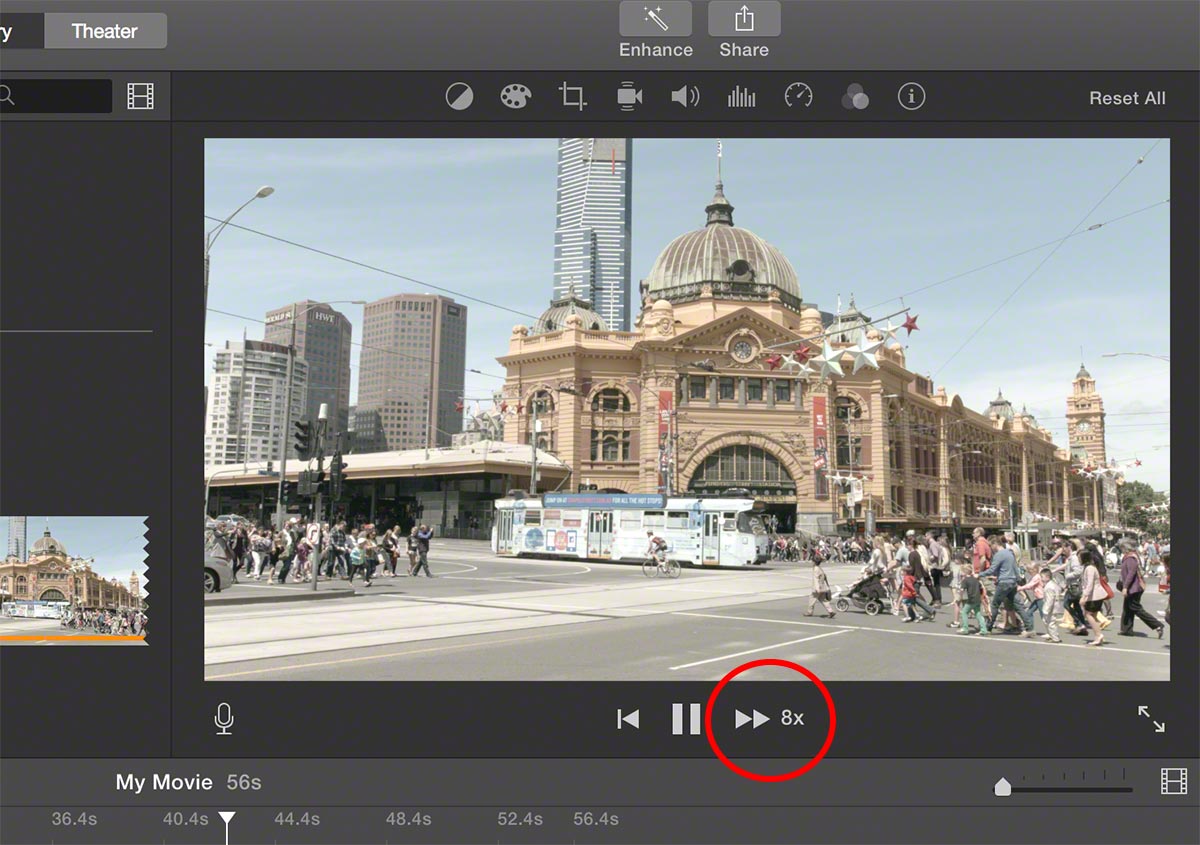1200x845 pixels.
Task: Click the timeline playhead marker
Action: point(227,821)
